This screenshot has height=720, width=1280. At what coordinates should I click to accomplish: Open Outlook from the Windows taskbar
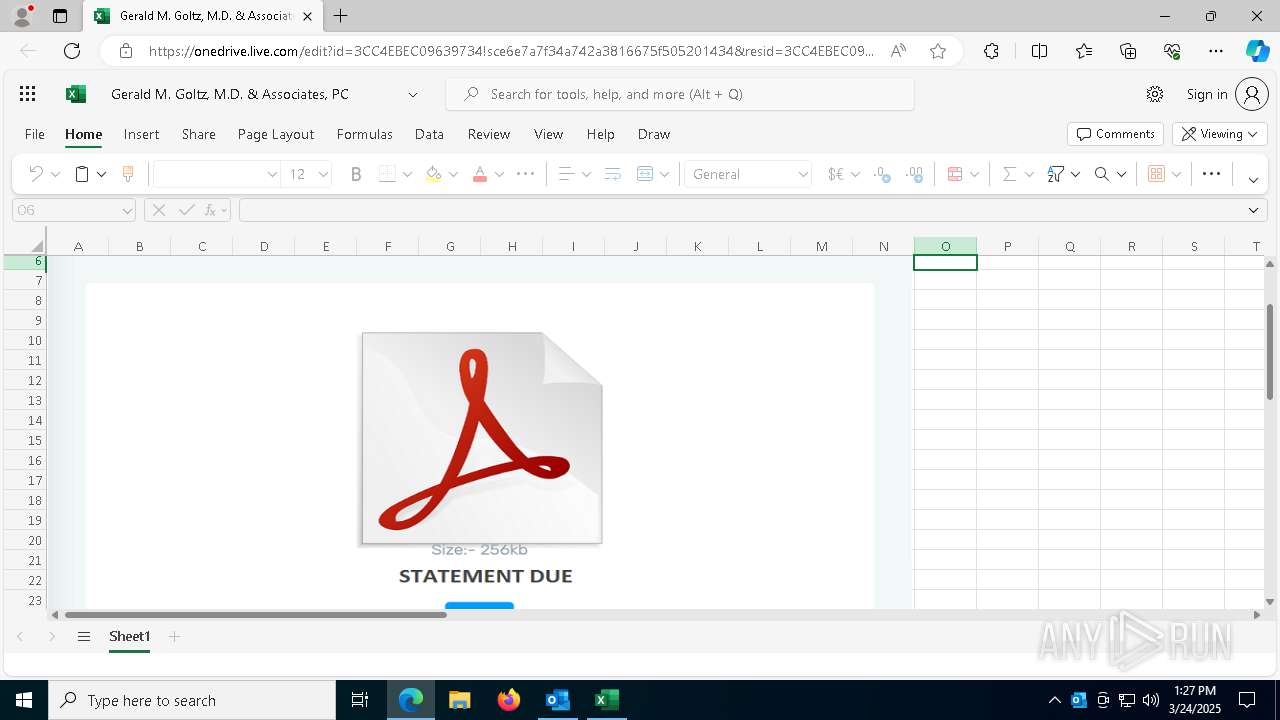tap(557, 700)
